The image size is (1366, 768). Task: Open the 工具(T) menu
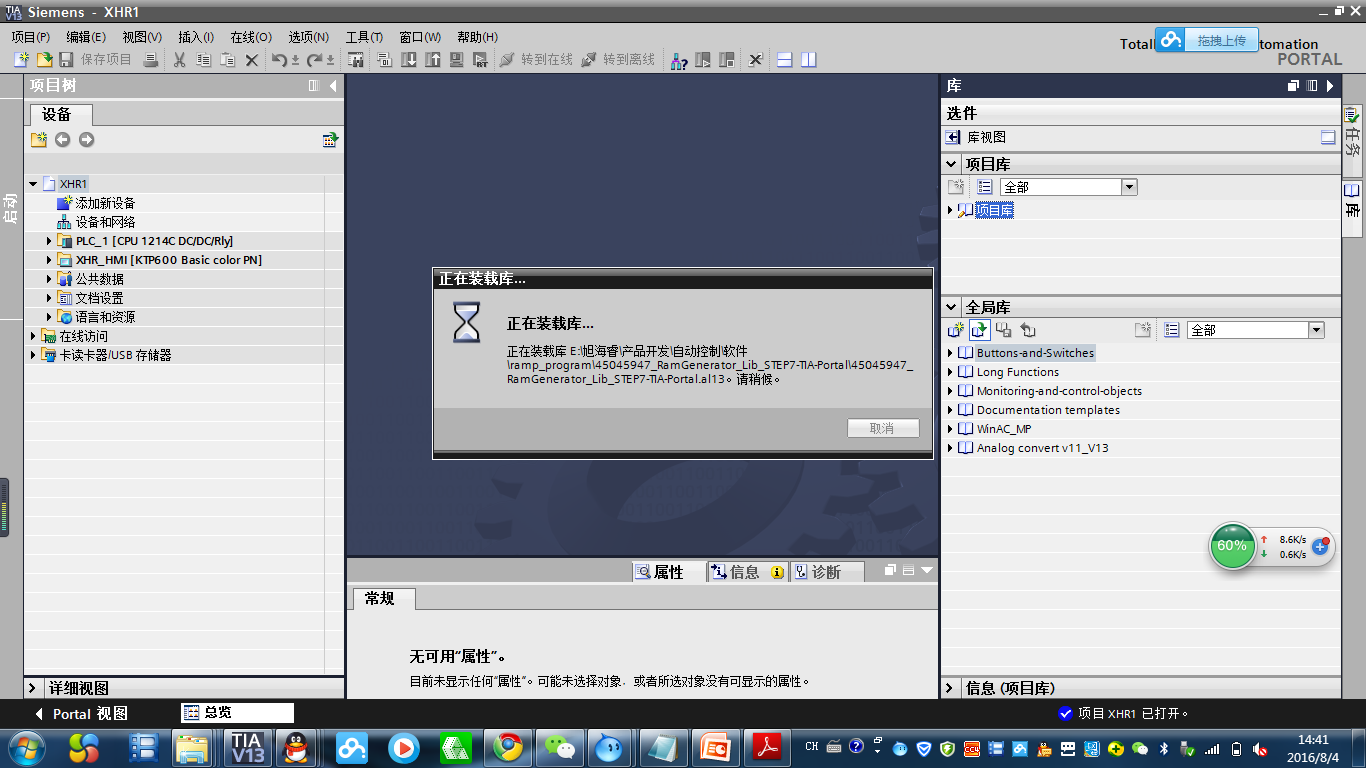(x=364, y=37)
